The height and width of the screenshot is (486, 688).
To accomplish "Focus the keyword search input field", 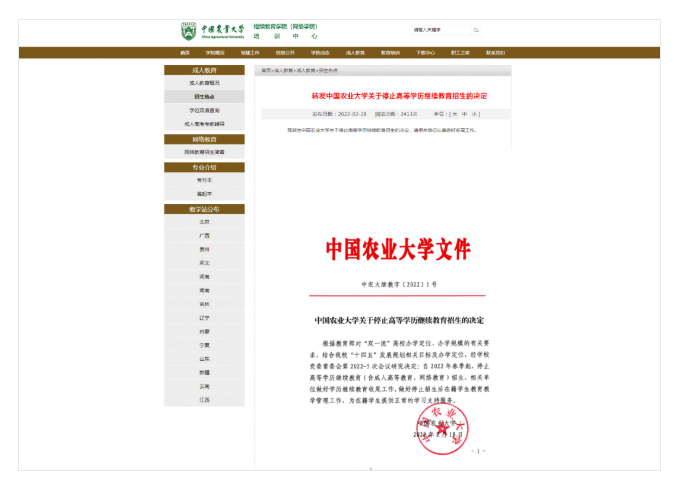I will tap(441, 30).
